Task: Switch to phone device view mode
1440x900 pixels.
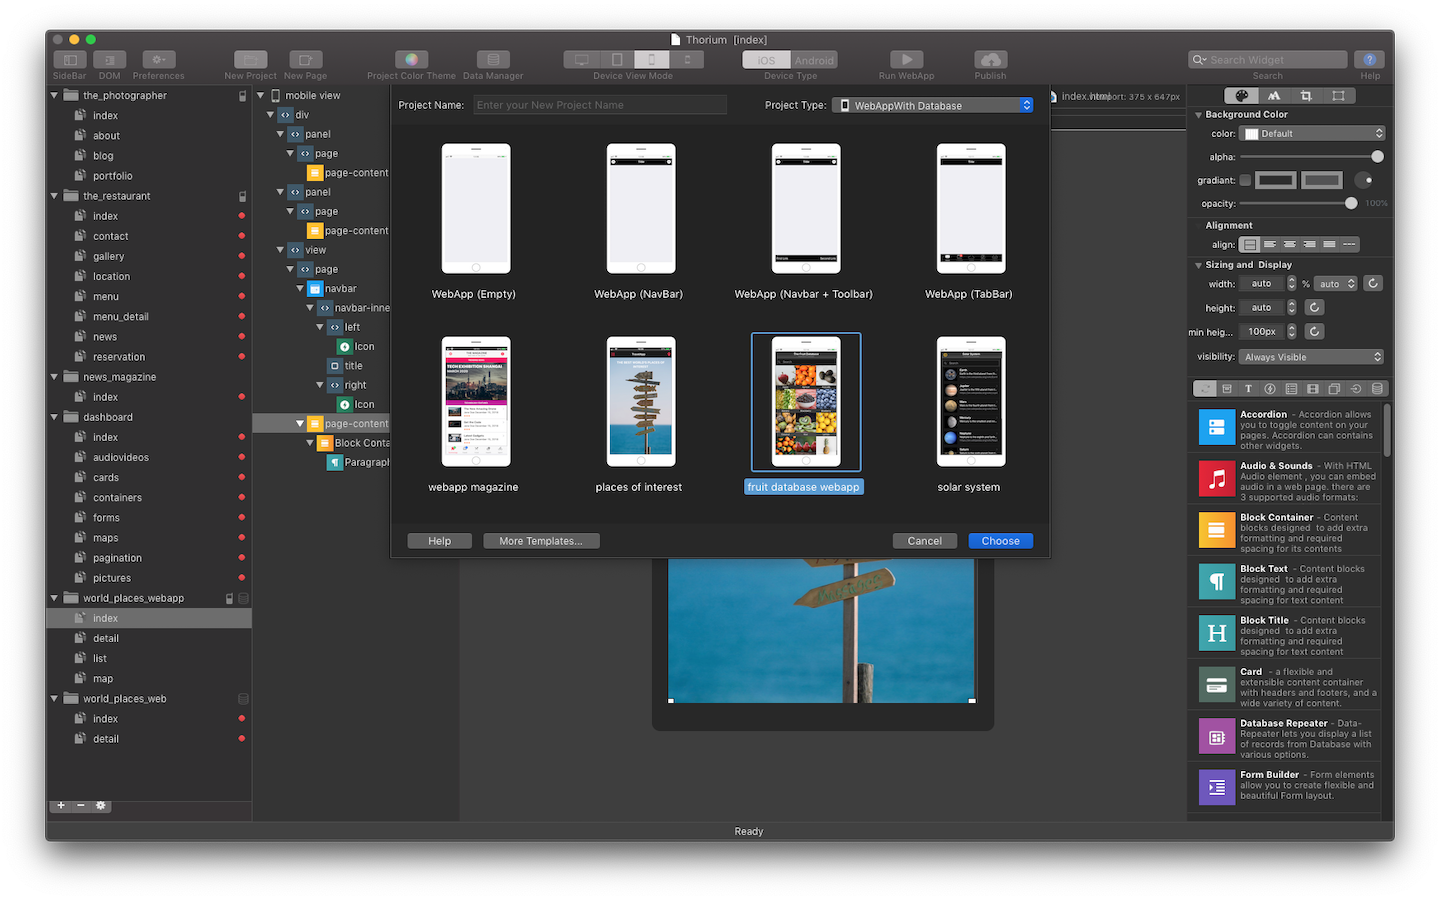Action: click(x=652, y=60)
